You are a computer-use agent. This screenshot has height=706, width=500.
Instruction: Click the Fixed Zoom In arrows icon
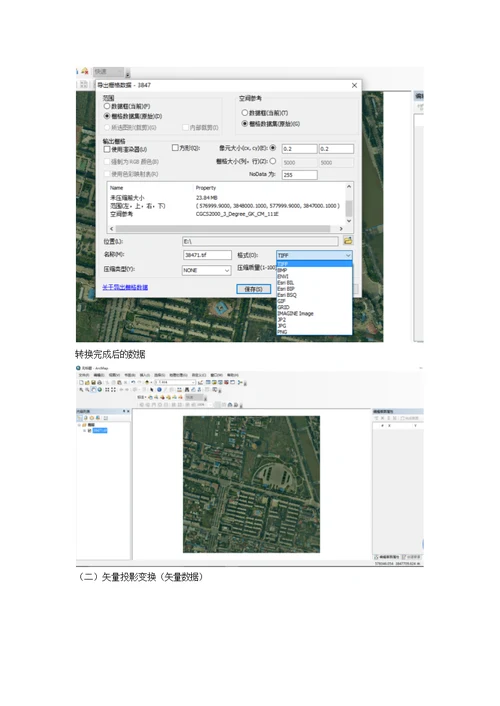(107, 389)
